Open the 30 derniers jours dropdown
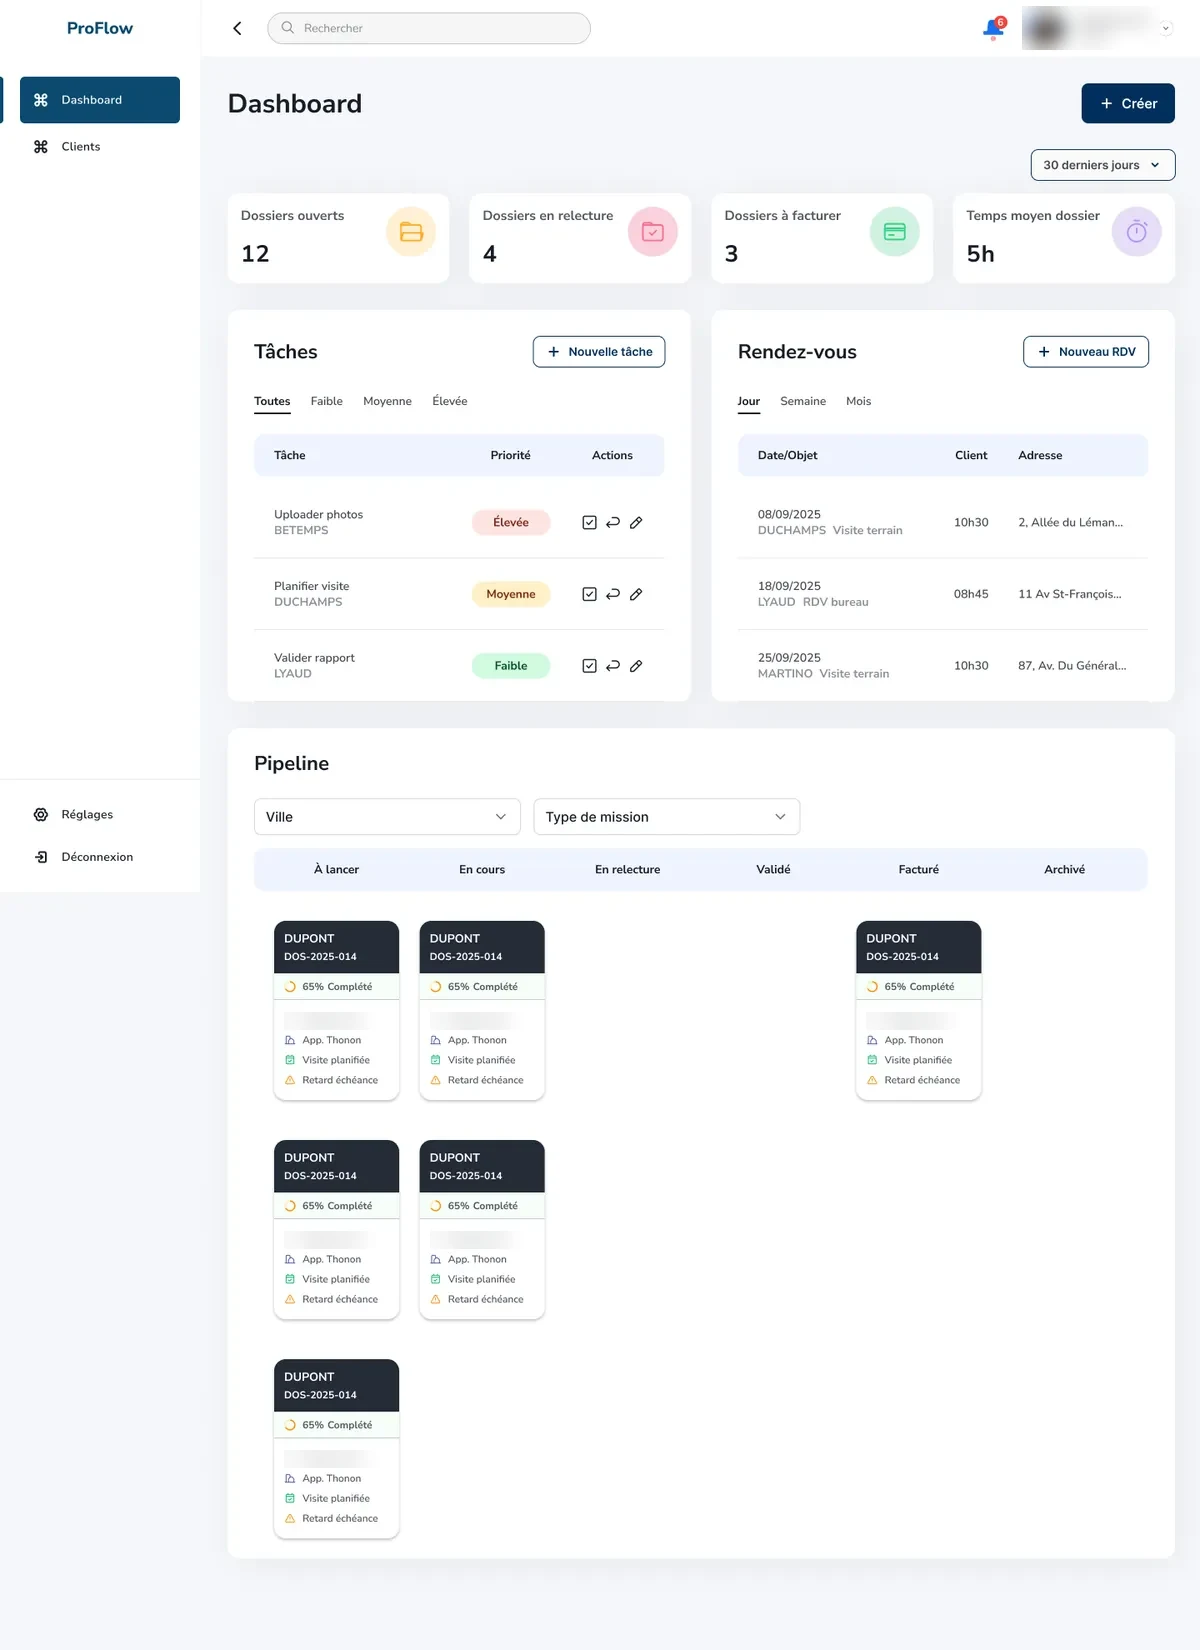The height and width of the screenshot is (1650, 1200). click(x=1103, y=165)
